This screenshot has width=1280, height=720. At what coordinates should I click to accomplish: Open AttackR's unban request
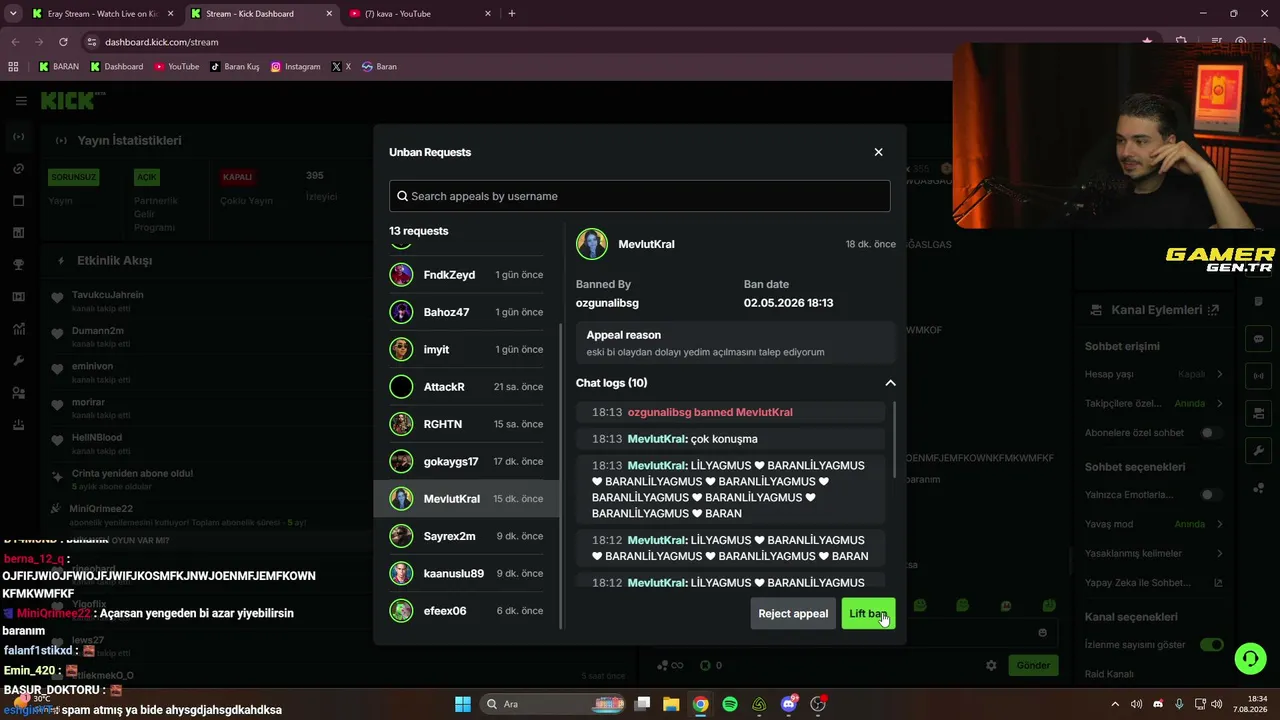467,387
